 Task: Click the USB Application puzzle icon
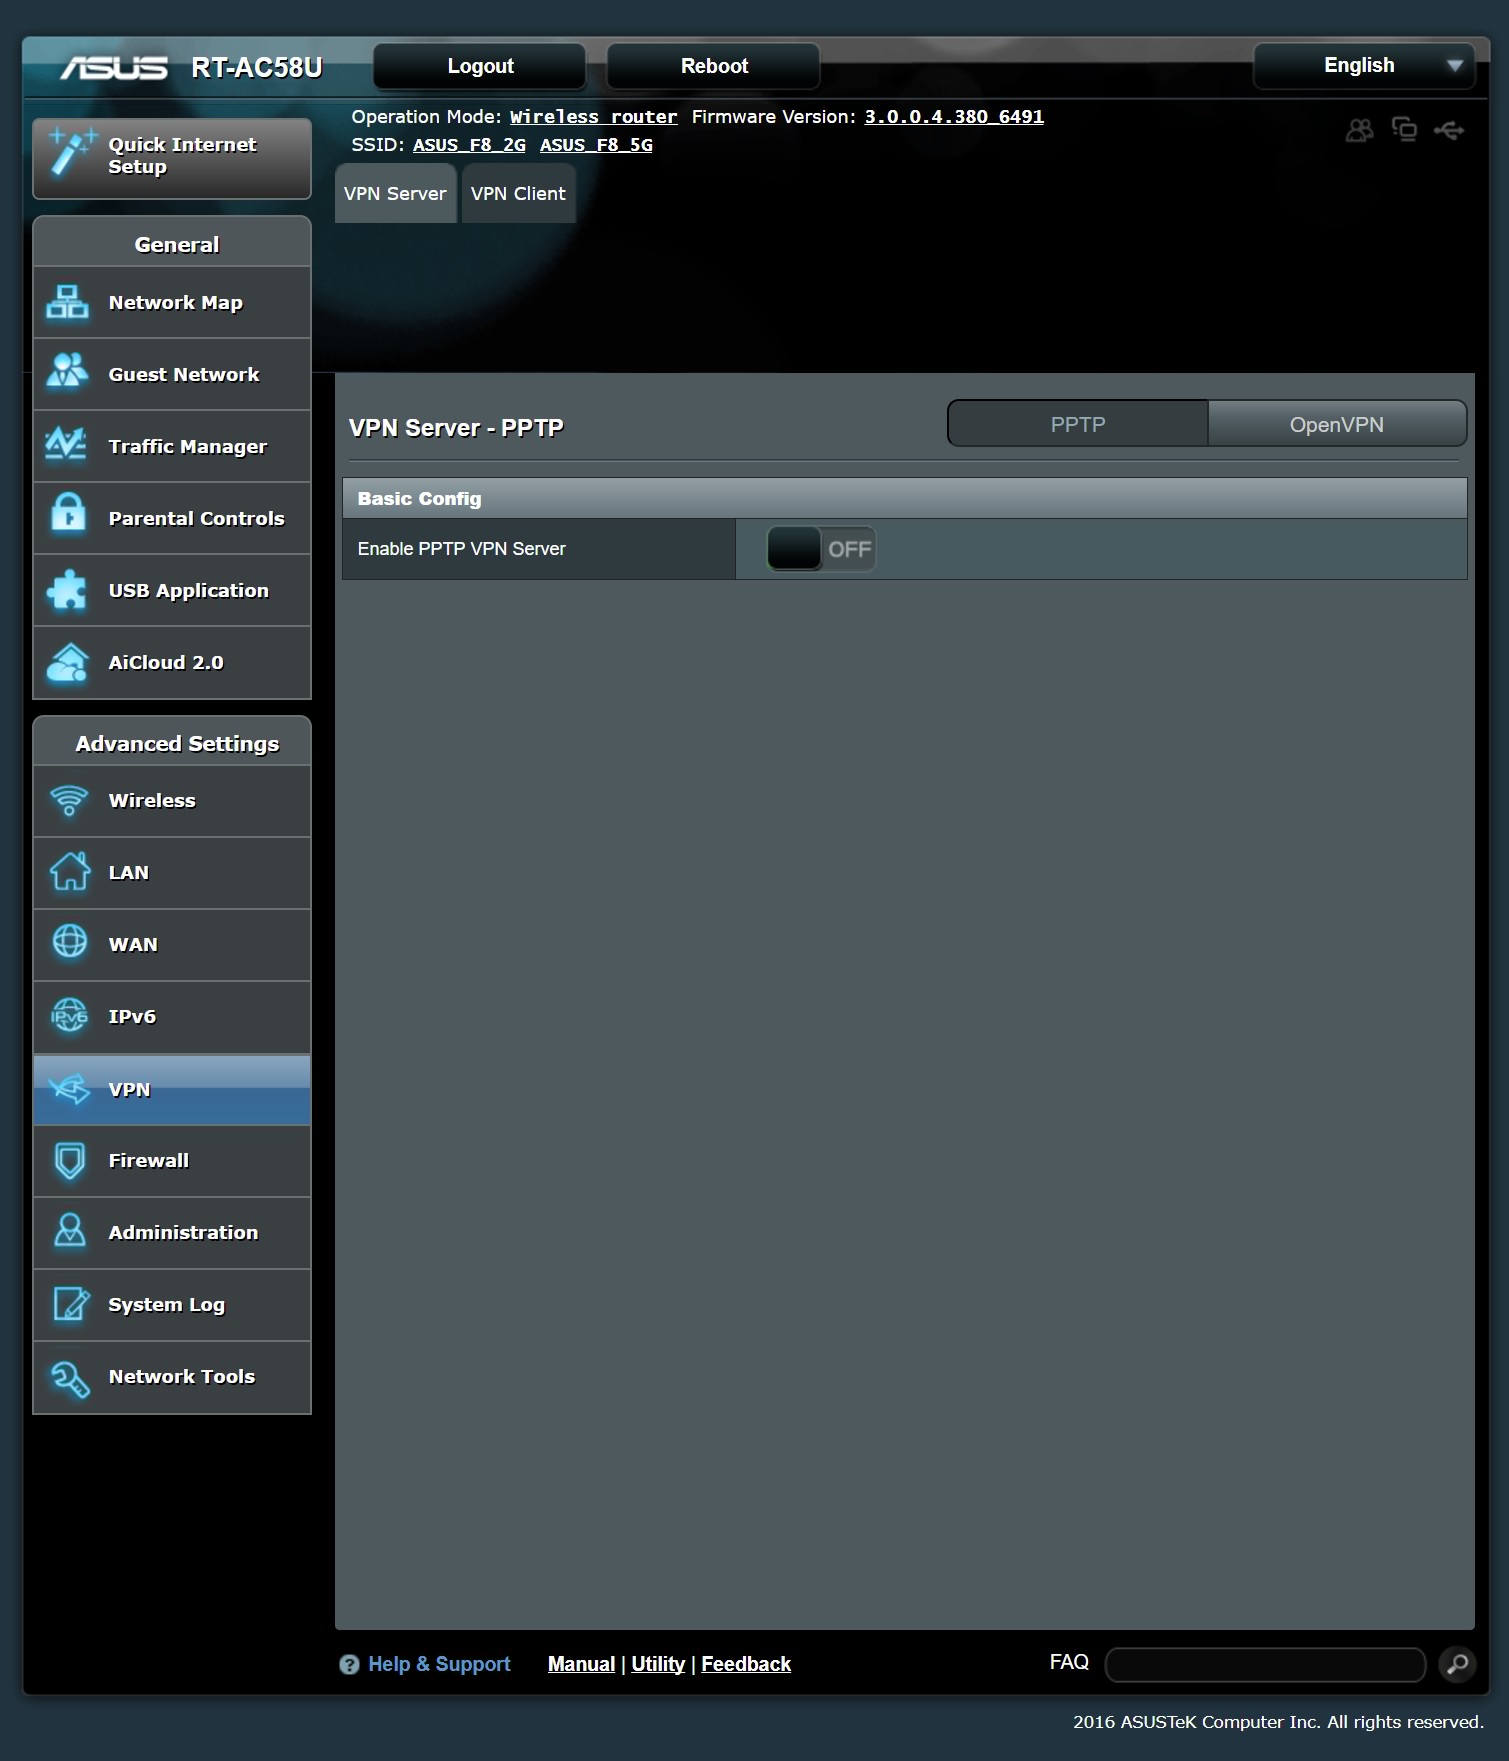(68, 589)
